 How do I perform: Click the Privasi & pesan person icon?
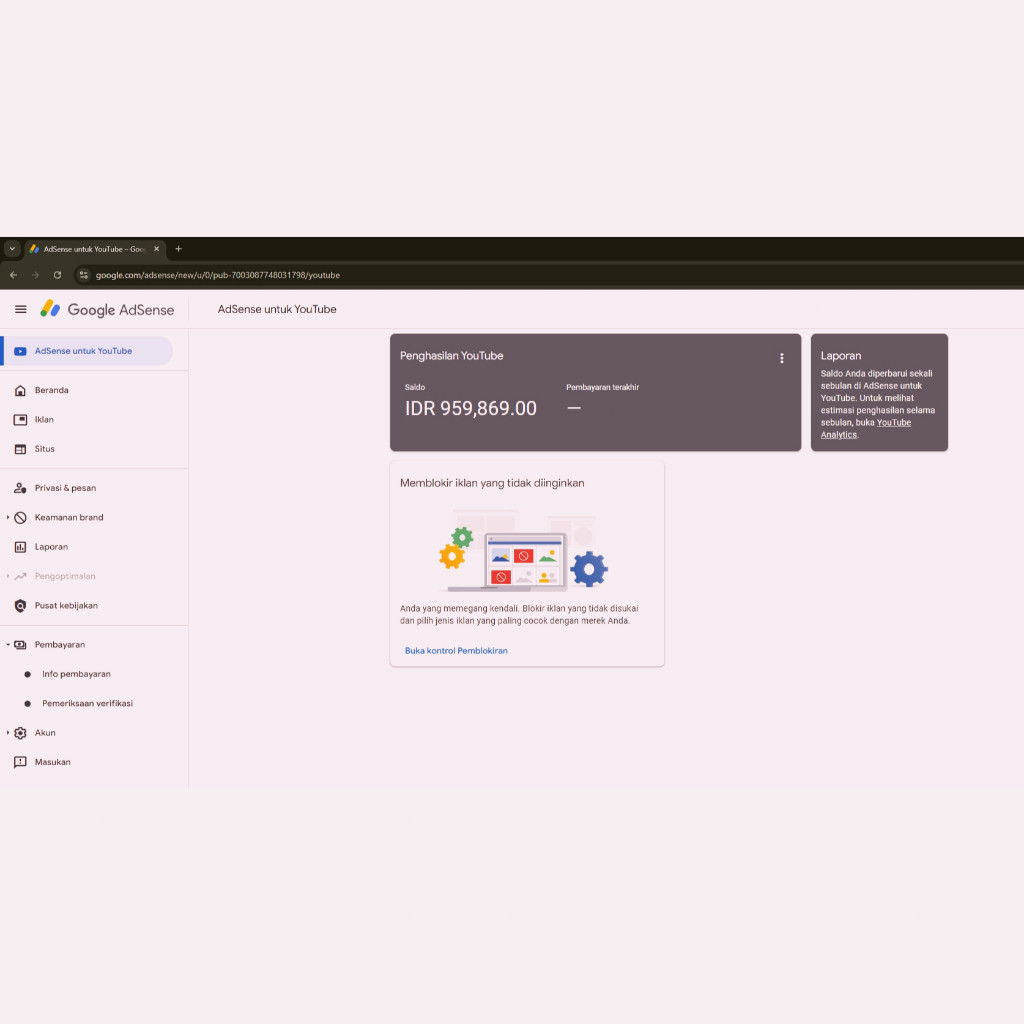click(x=21, y=487)
